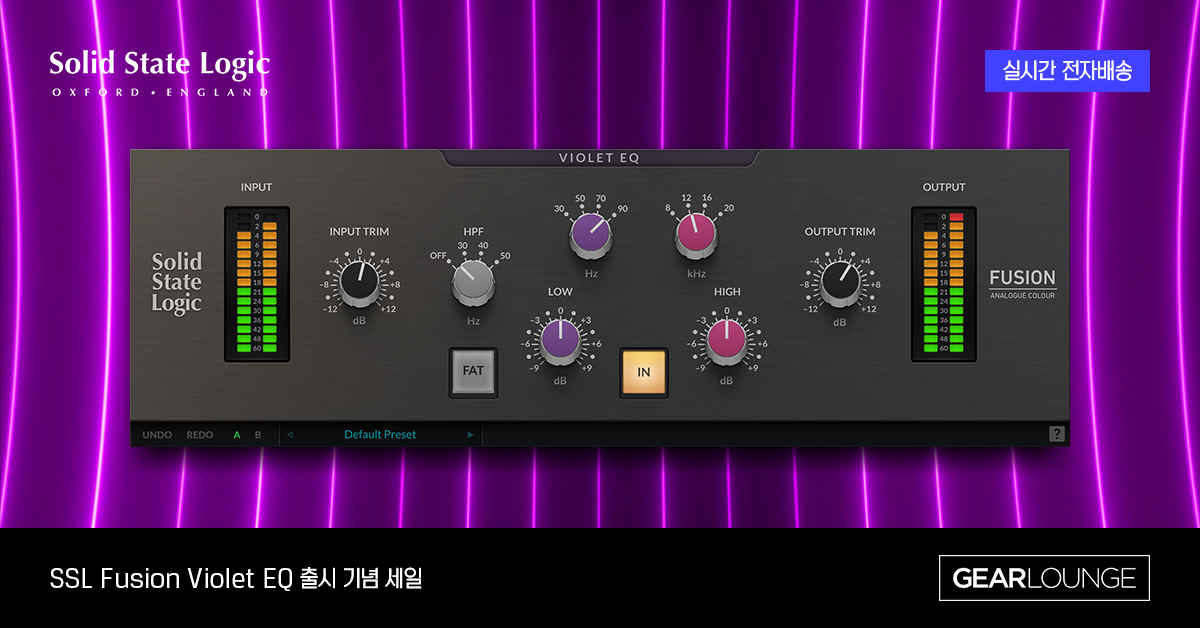Click the Undo icon in the bottom bar

pyautogui.click(x=157, y=434)
